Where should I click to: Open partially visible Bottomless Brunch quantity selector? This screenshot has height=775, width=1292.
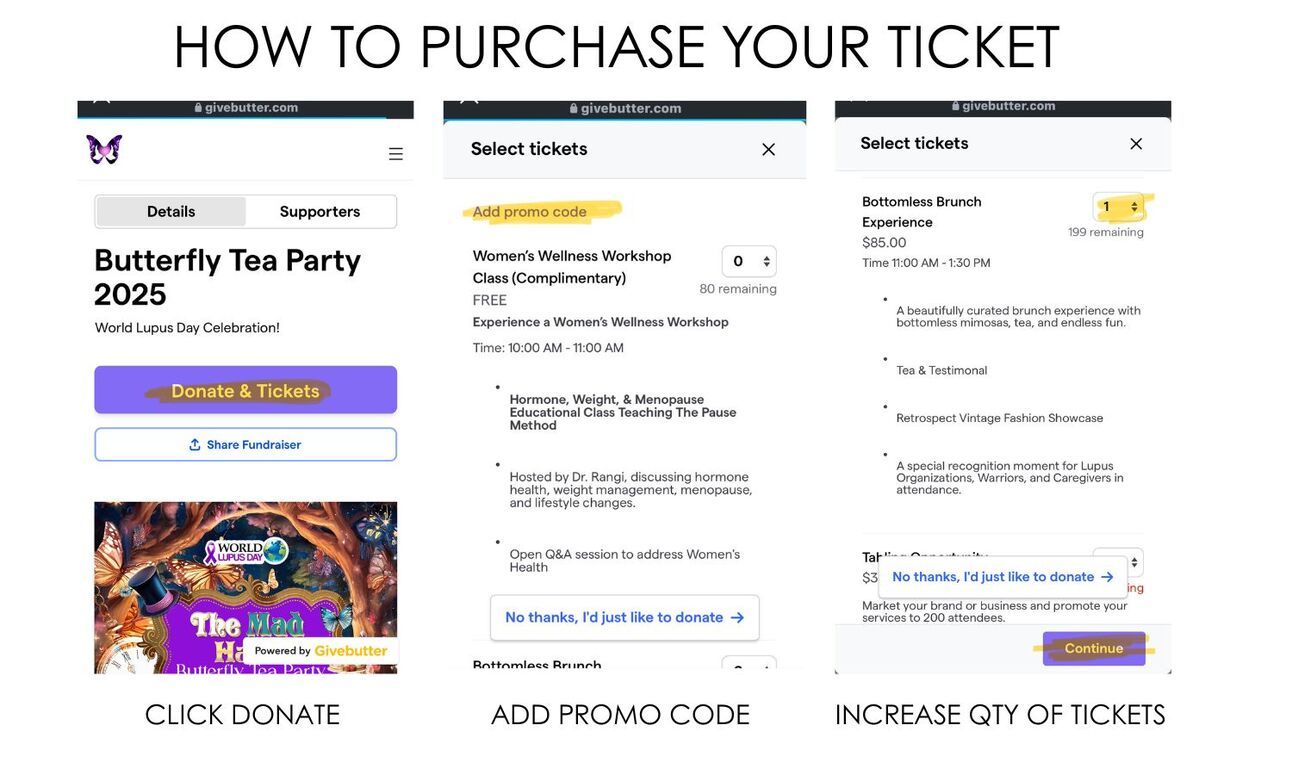(749, 667)
